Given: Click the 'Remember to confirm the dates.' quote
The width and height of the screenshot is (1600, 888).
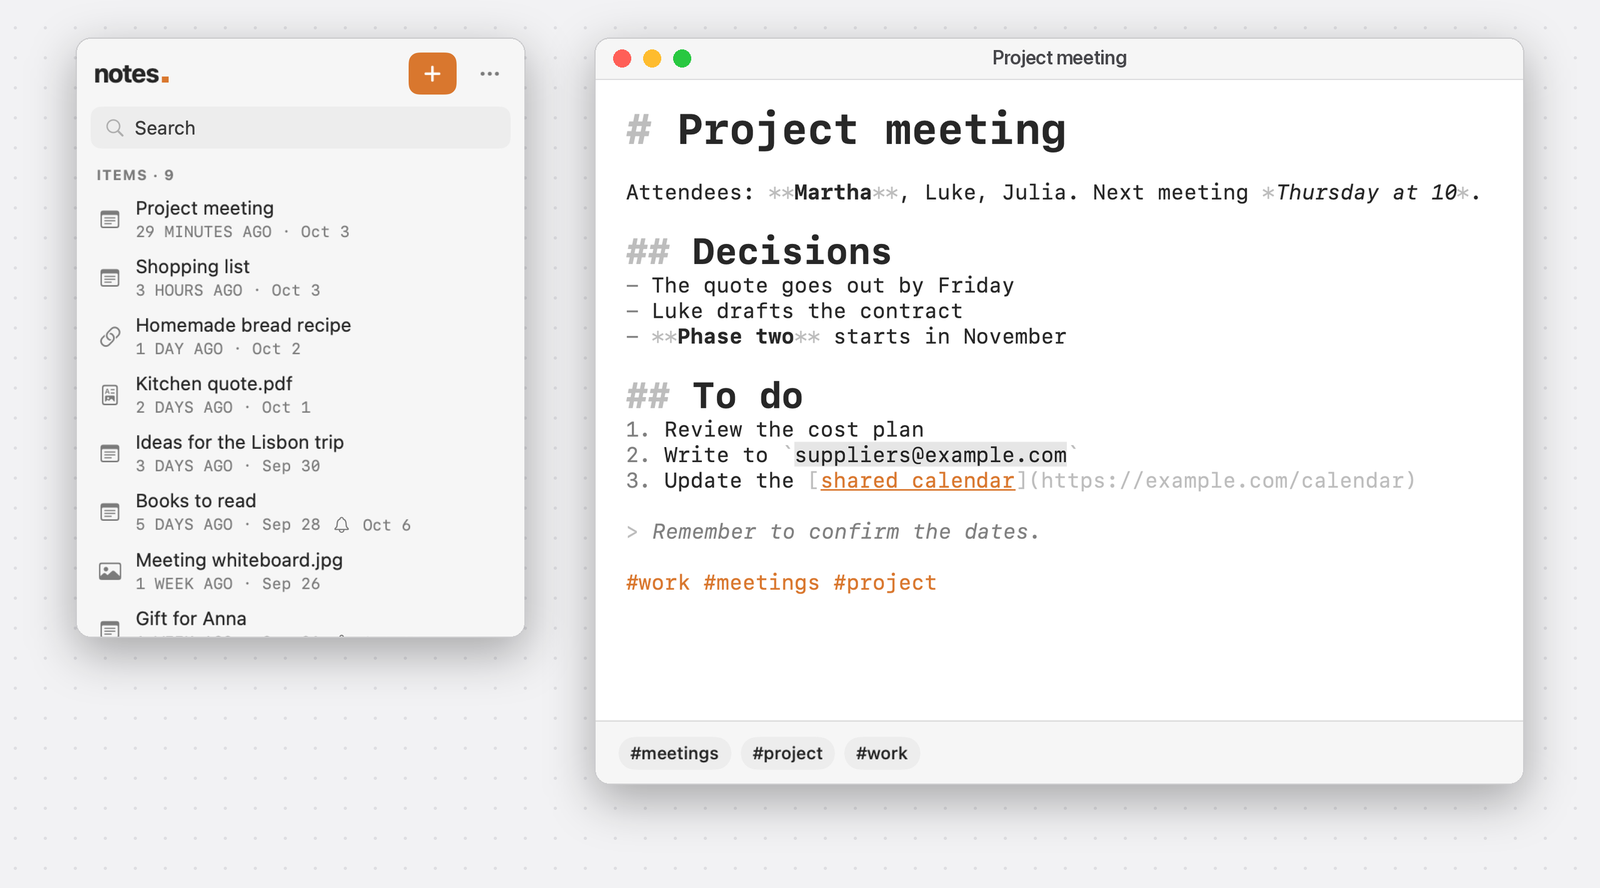Looking at the screenshot, I should coord(846,532).
